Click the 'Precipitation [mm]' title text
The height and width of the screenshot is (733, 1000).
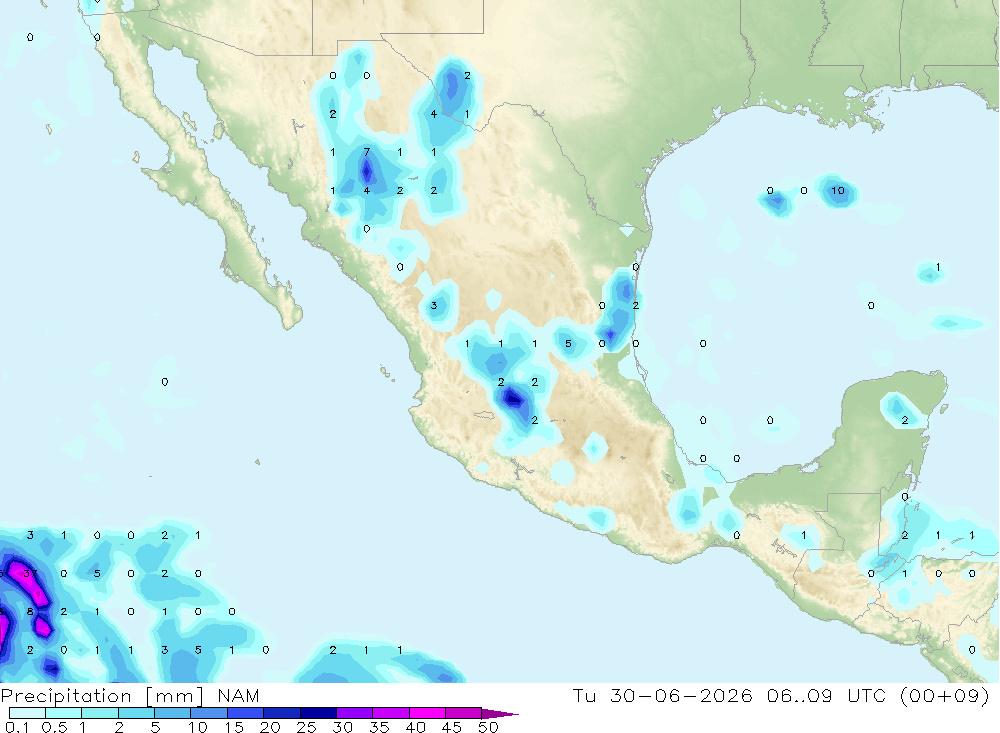tap(102, 695)
